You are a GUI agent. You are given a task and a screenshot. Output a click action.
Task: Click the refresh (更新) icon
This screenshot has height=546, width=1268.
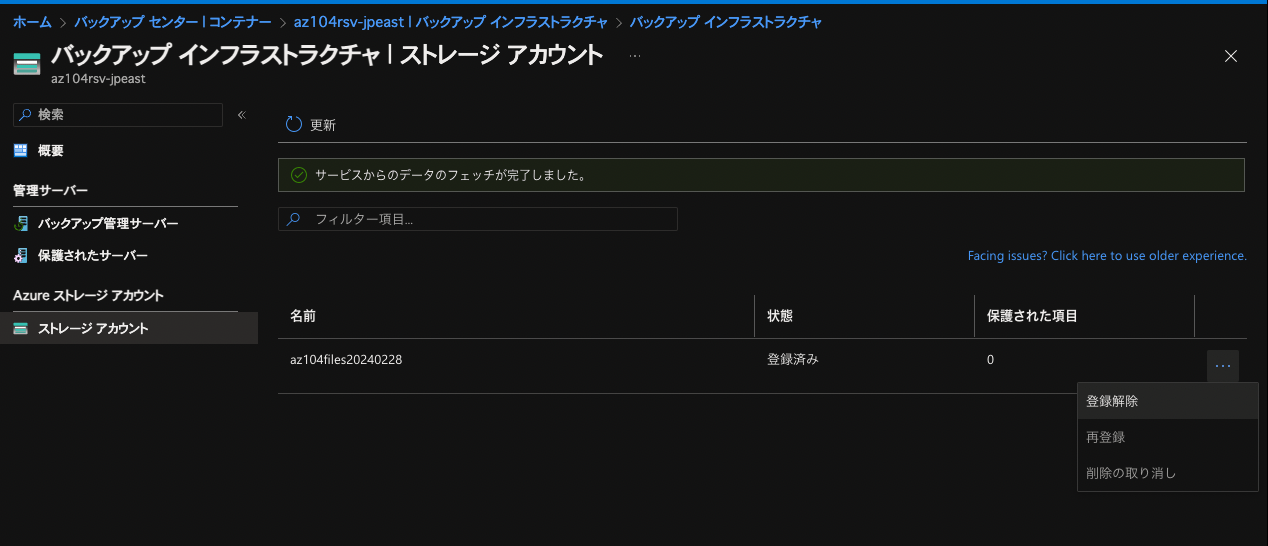pos(294,124)
